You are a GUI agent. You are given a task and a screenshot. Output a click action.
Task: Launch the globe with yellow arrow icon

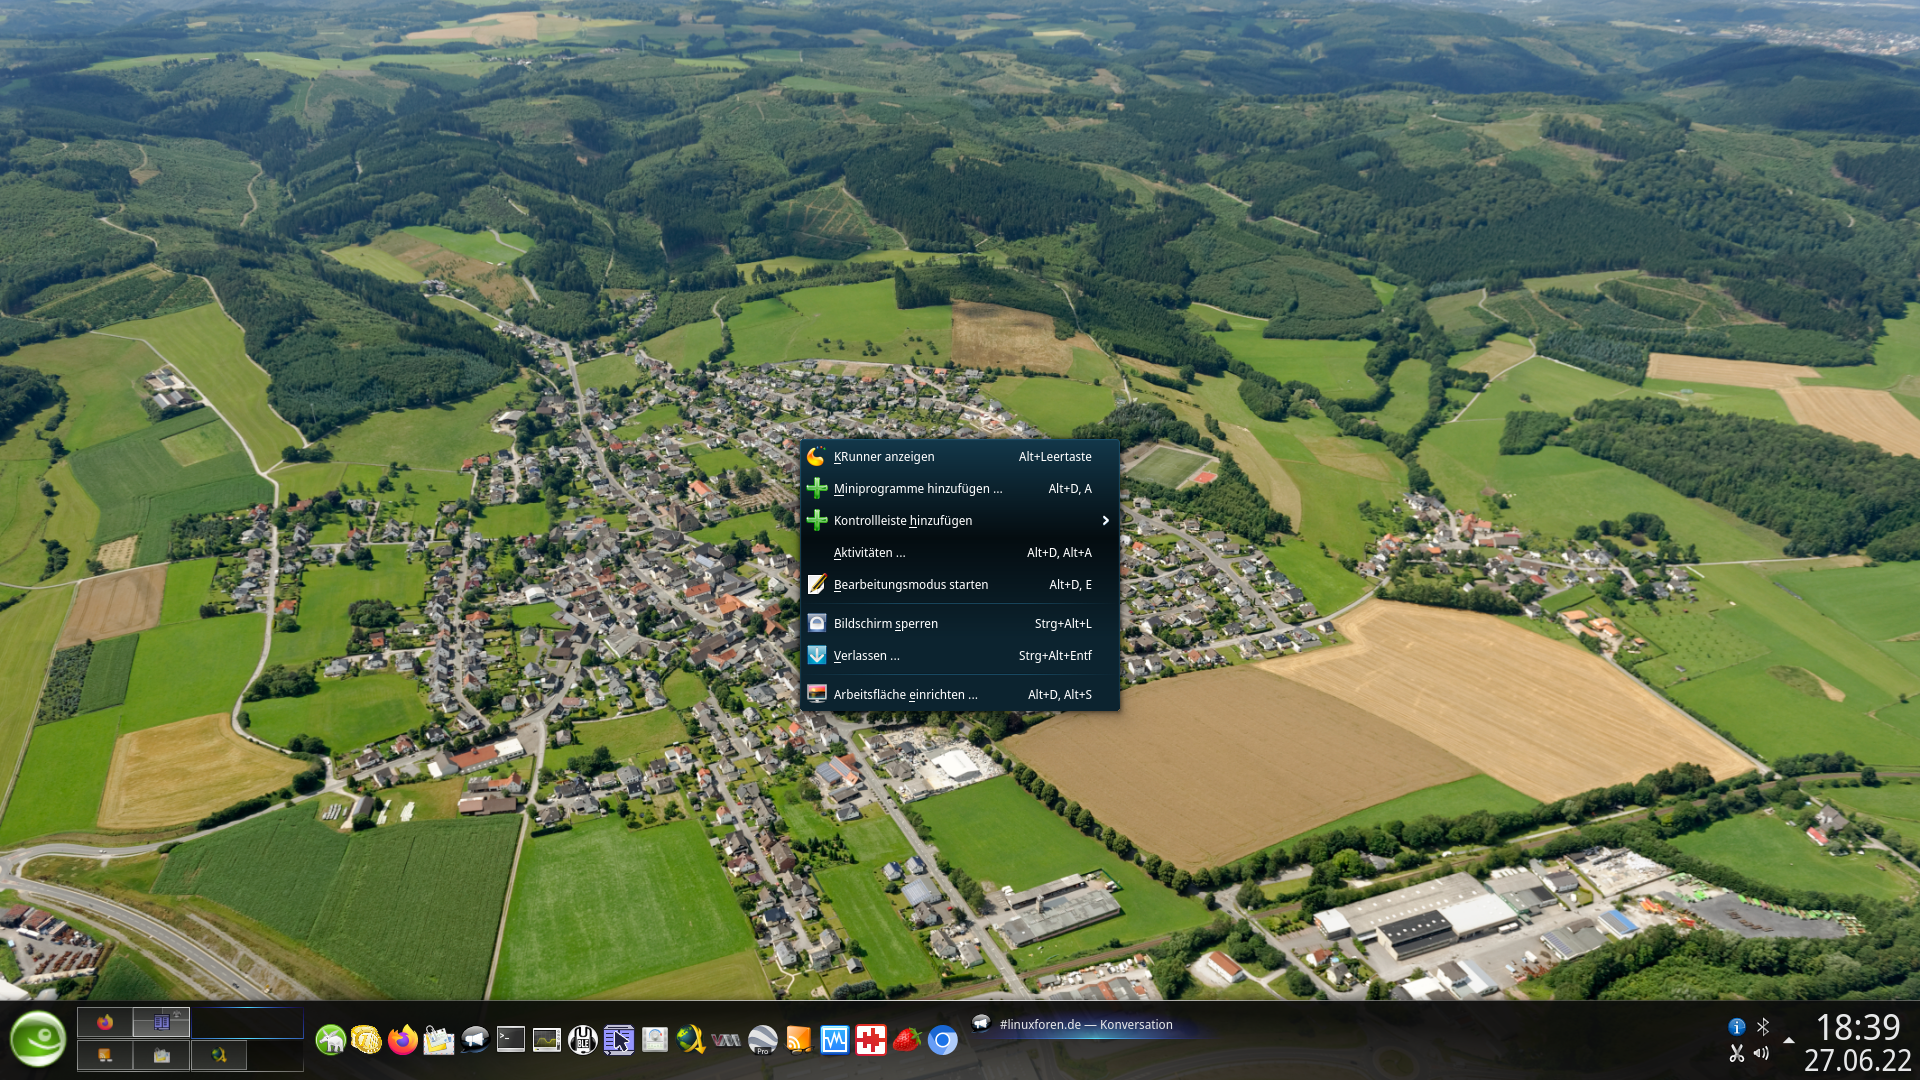[690, 1040]
